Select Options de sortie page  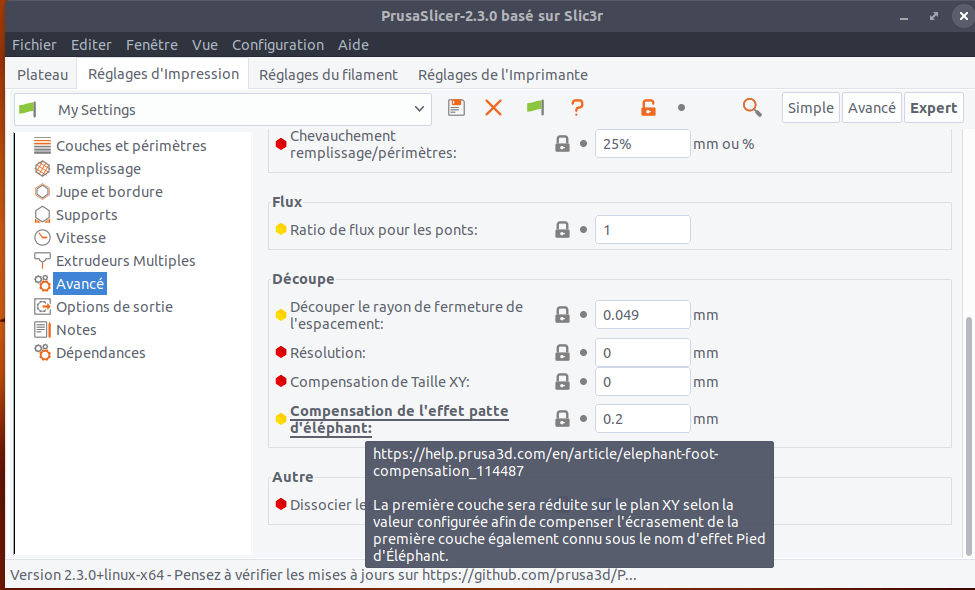114,307
